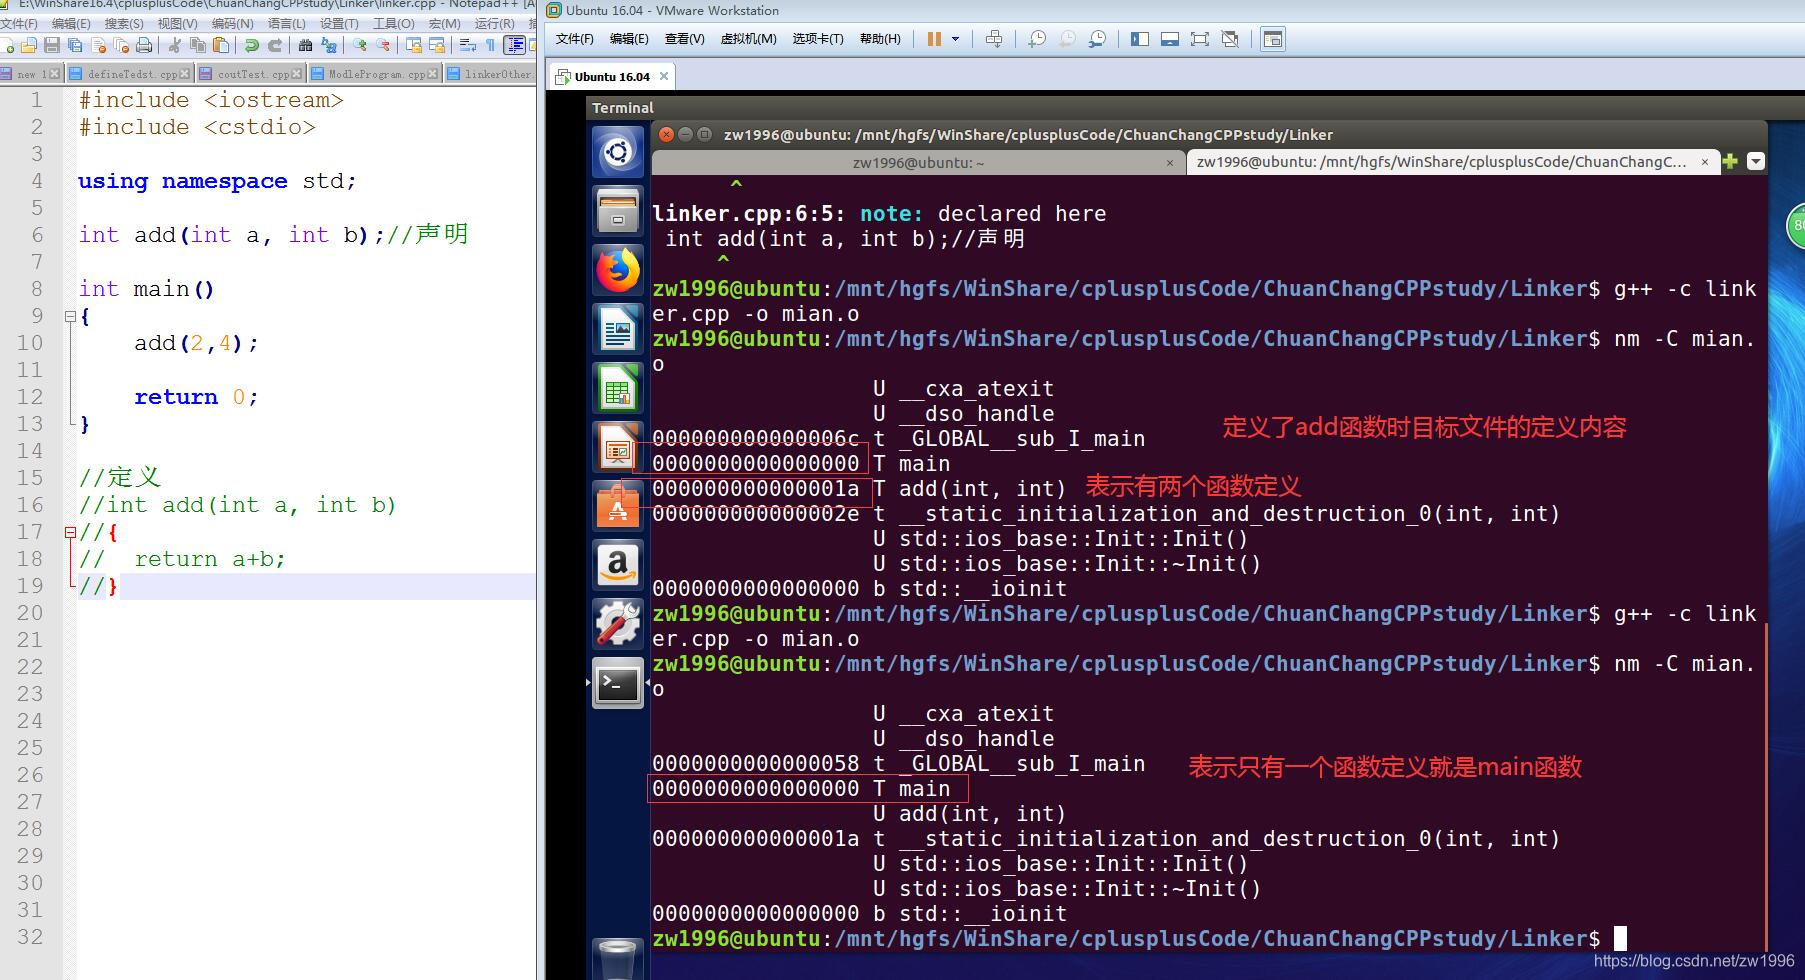Click the Paste clipboard icon in Notepad++
This screenshot has width=1805, height=980.
(221, 45)
